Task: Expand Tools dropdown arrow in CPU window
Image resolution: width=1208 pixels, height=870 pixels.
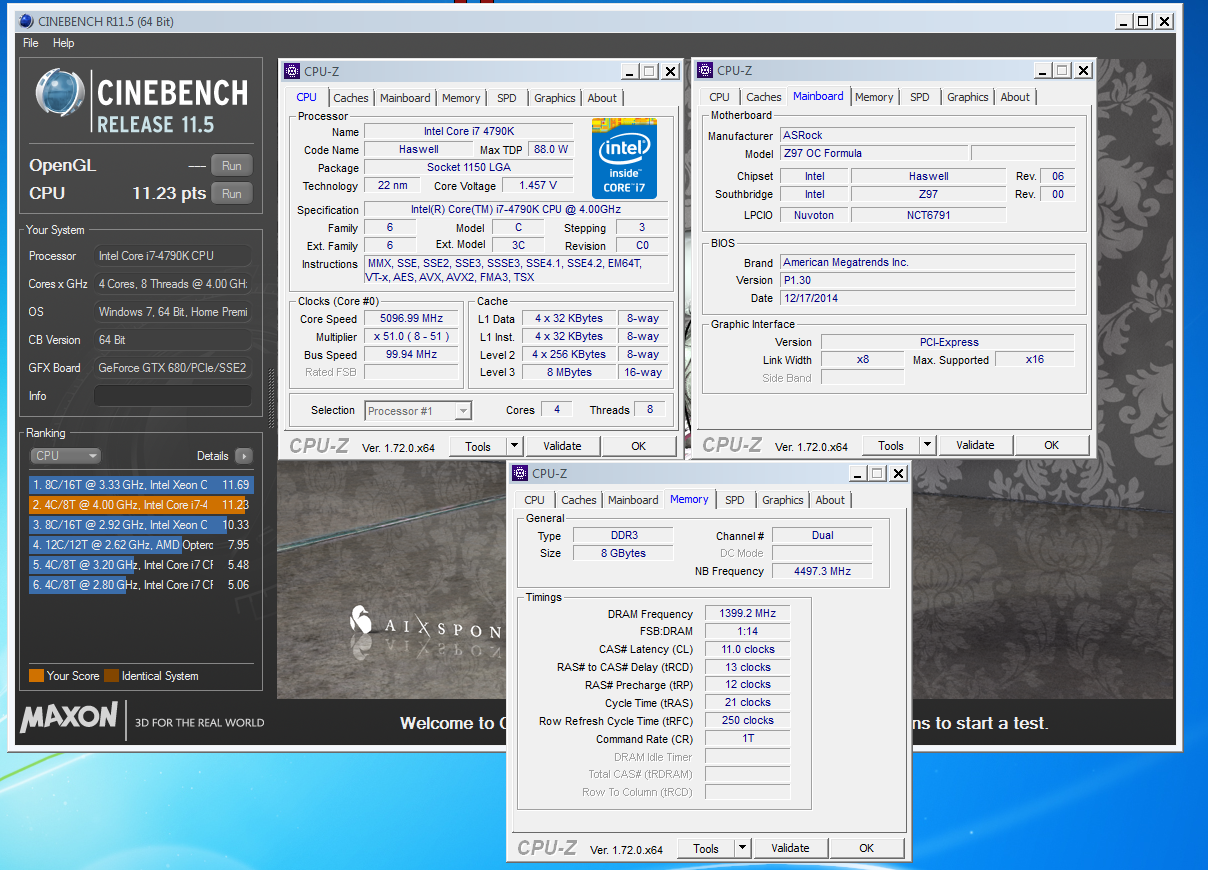Action: tap(515, 446)
